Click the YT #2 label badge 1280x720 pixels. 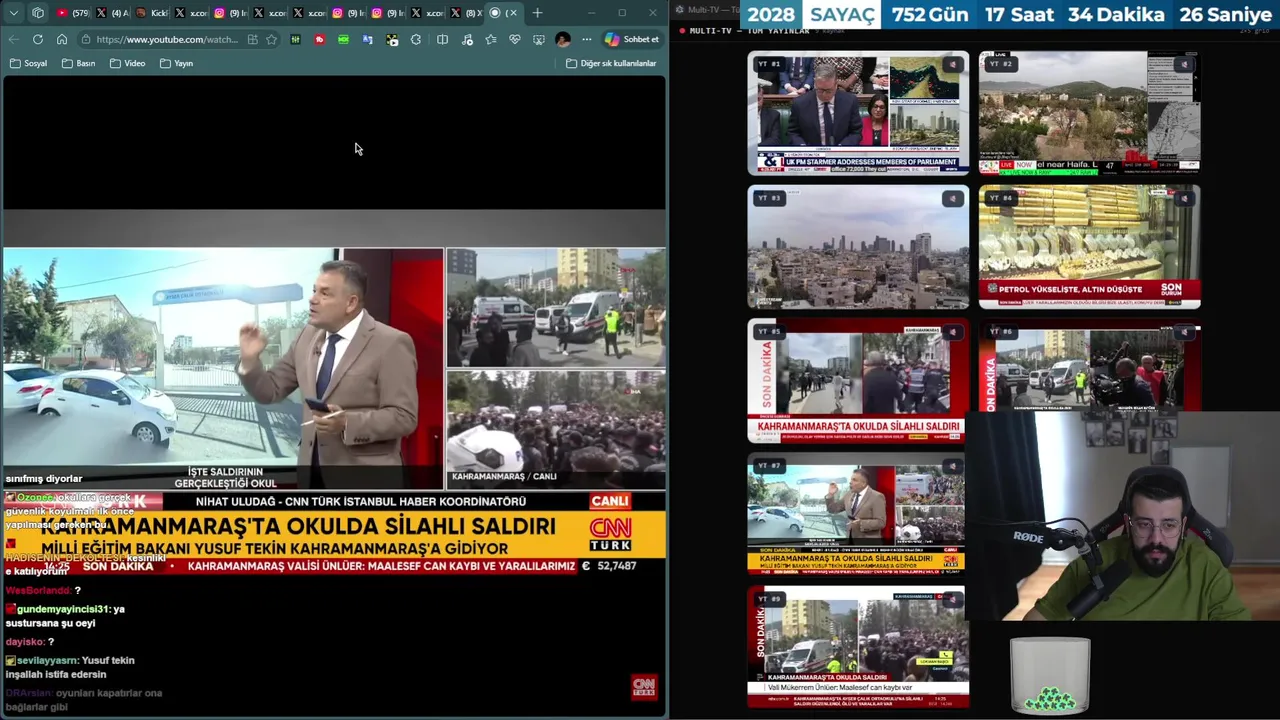pos(1001,64)
